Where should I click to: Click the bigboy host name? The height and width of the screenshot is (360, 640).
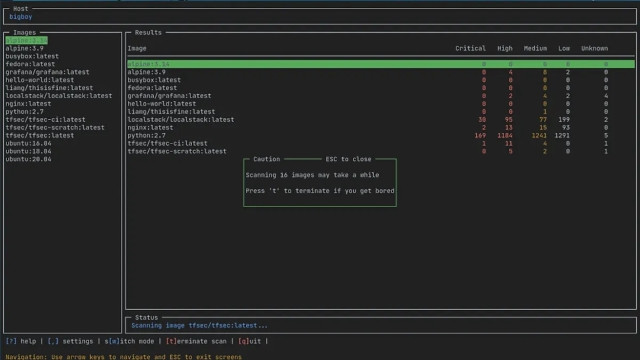pyautogui.click(x=20, y=17)
